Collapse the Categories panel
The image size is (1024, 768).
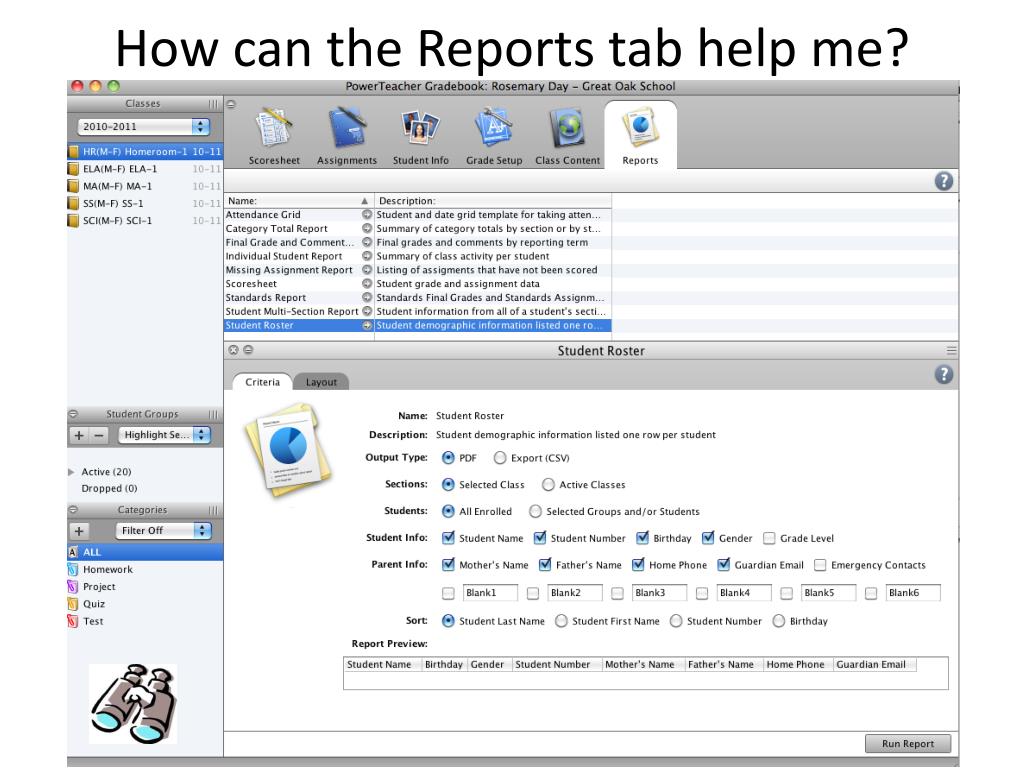(73, 510)
